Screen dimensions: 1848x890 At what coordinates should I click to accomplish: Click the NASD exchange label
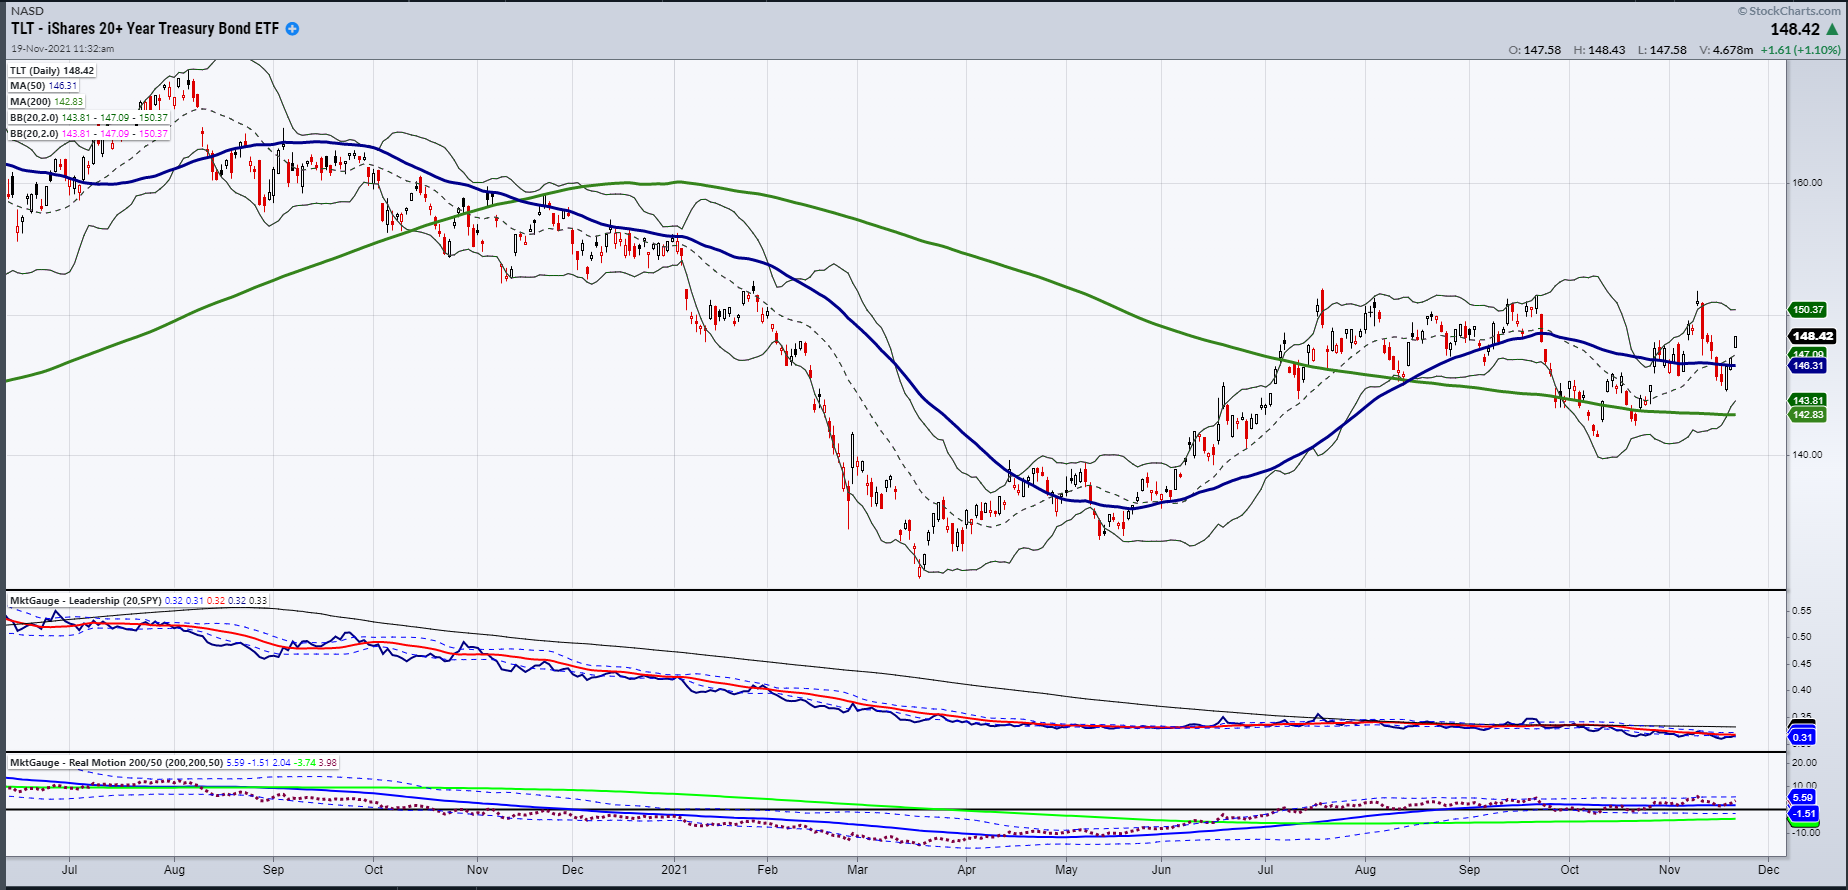(x=28, y=11)
